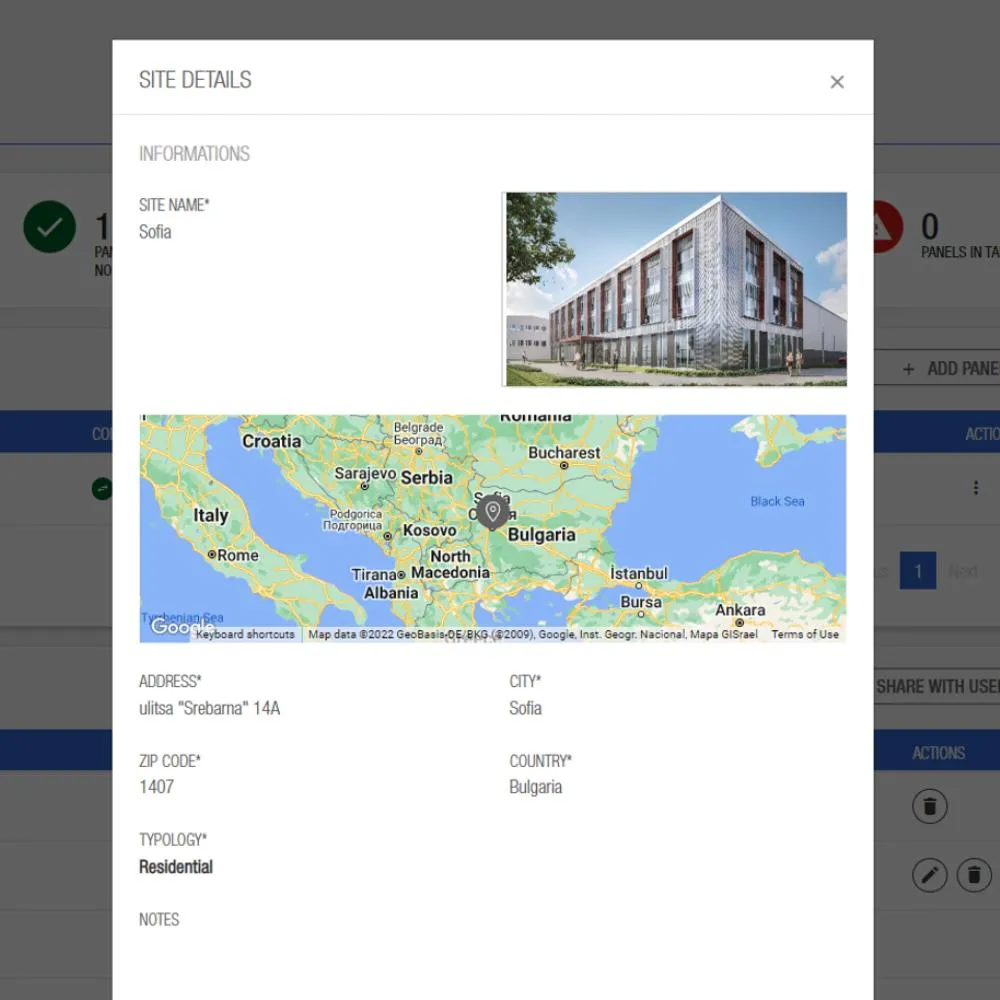Click the Sofia location pin on map
Screen dimensions: 1000x1000
pos(492,512)
